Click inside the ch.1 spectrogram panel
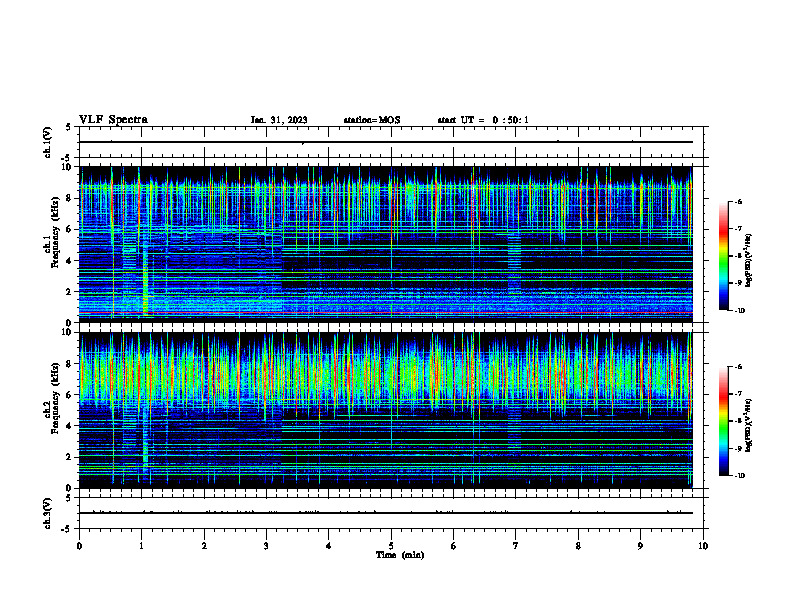This screenshot has width=792, height=612. coord(386,244)
